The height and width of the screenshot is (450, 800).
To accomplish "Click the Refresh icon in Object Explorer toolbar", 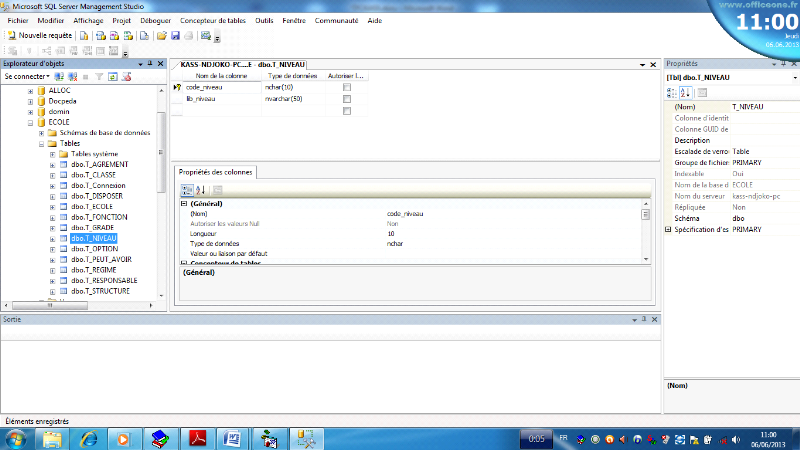I will 113,77.
